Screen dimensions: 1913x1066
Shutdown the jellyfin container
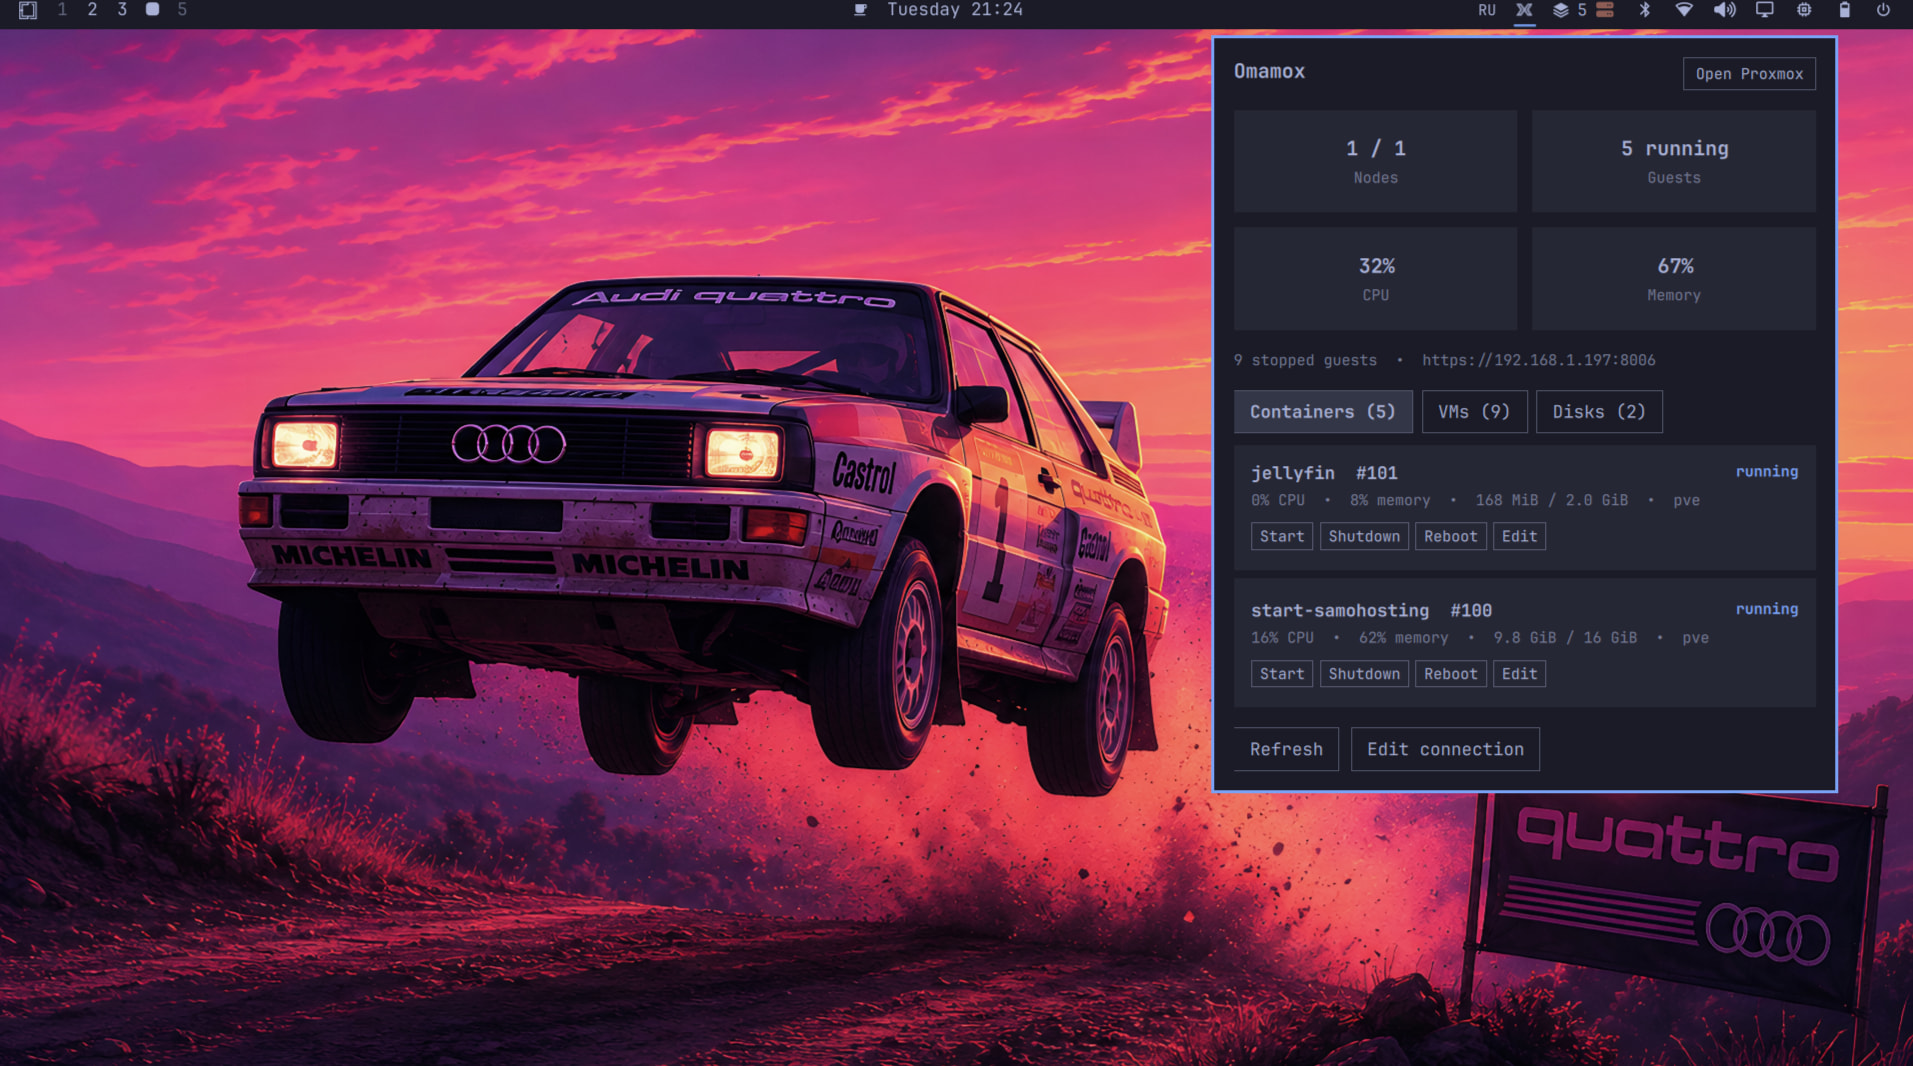pos(1364,536)
